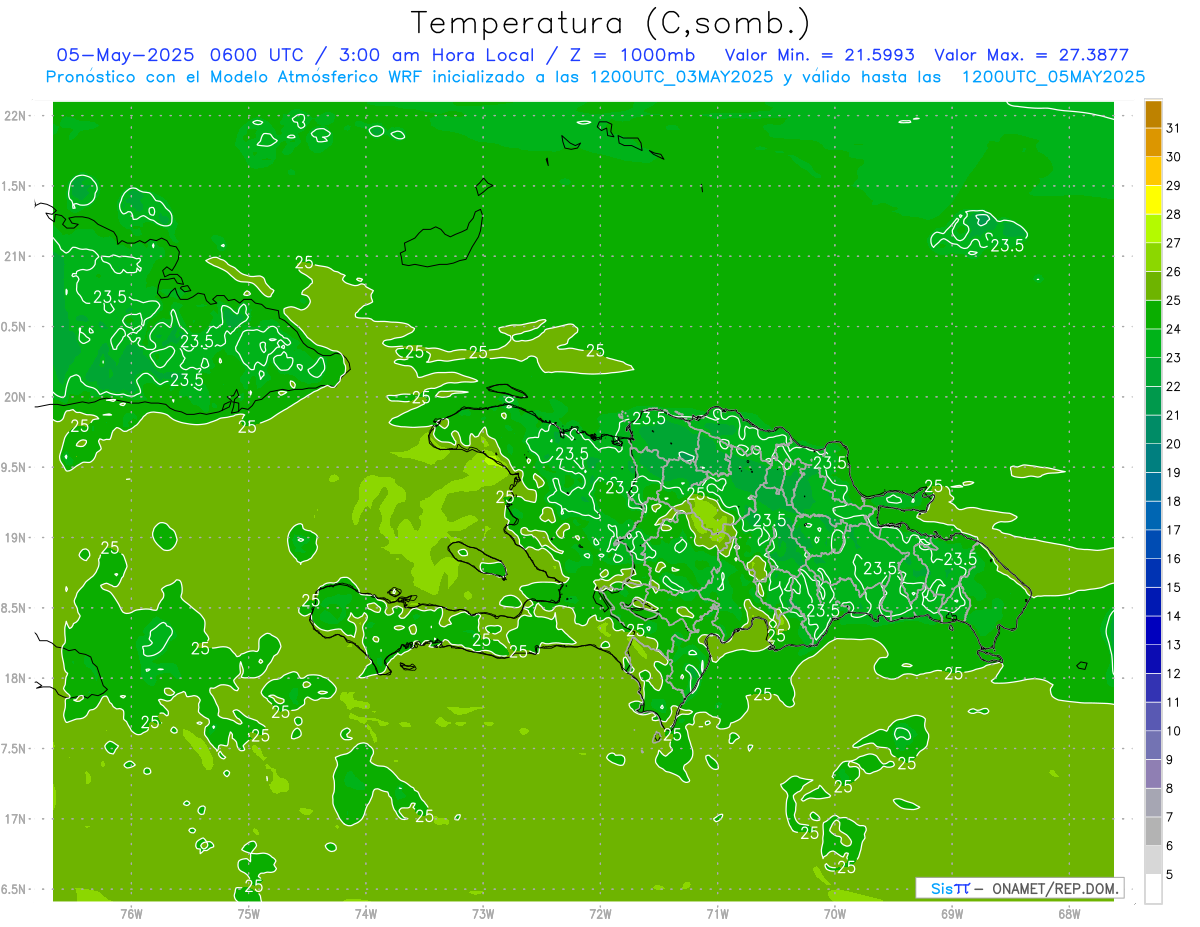Pick the gray legend band between 6 and 7
This screenshot has height=927, width=1200.
click(1153, 831)
